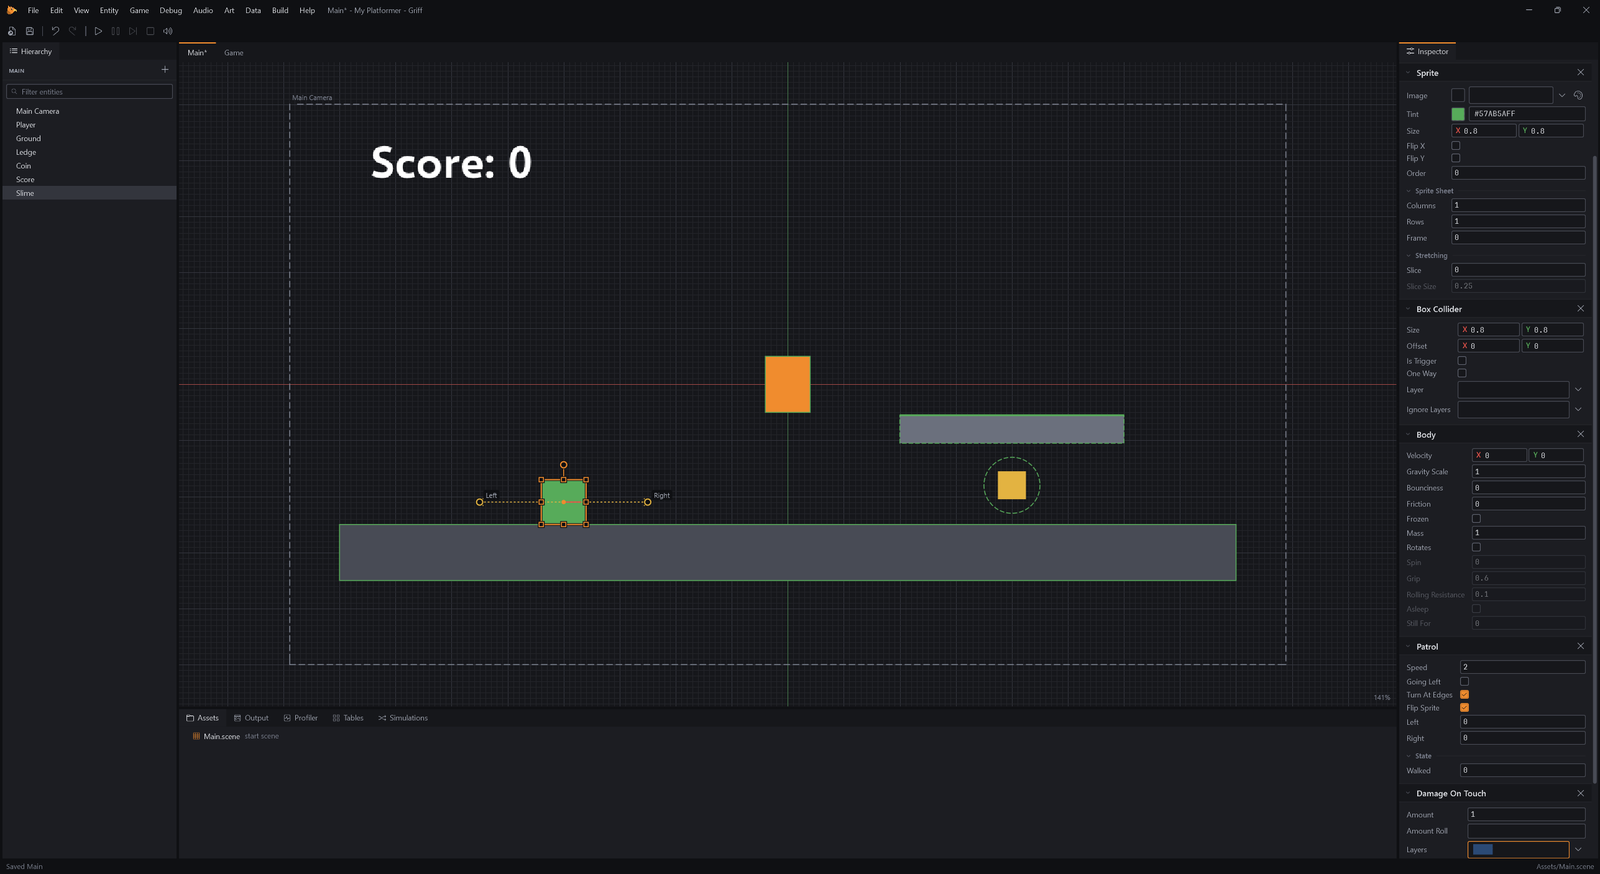
Task: Switch to the Game tab
Action: point(234,53)
